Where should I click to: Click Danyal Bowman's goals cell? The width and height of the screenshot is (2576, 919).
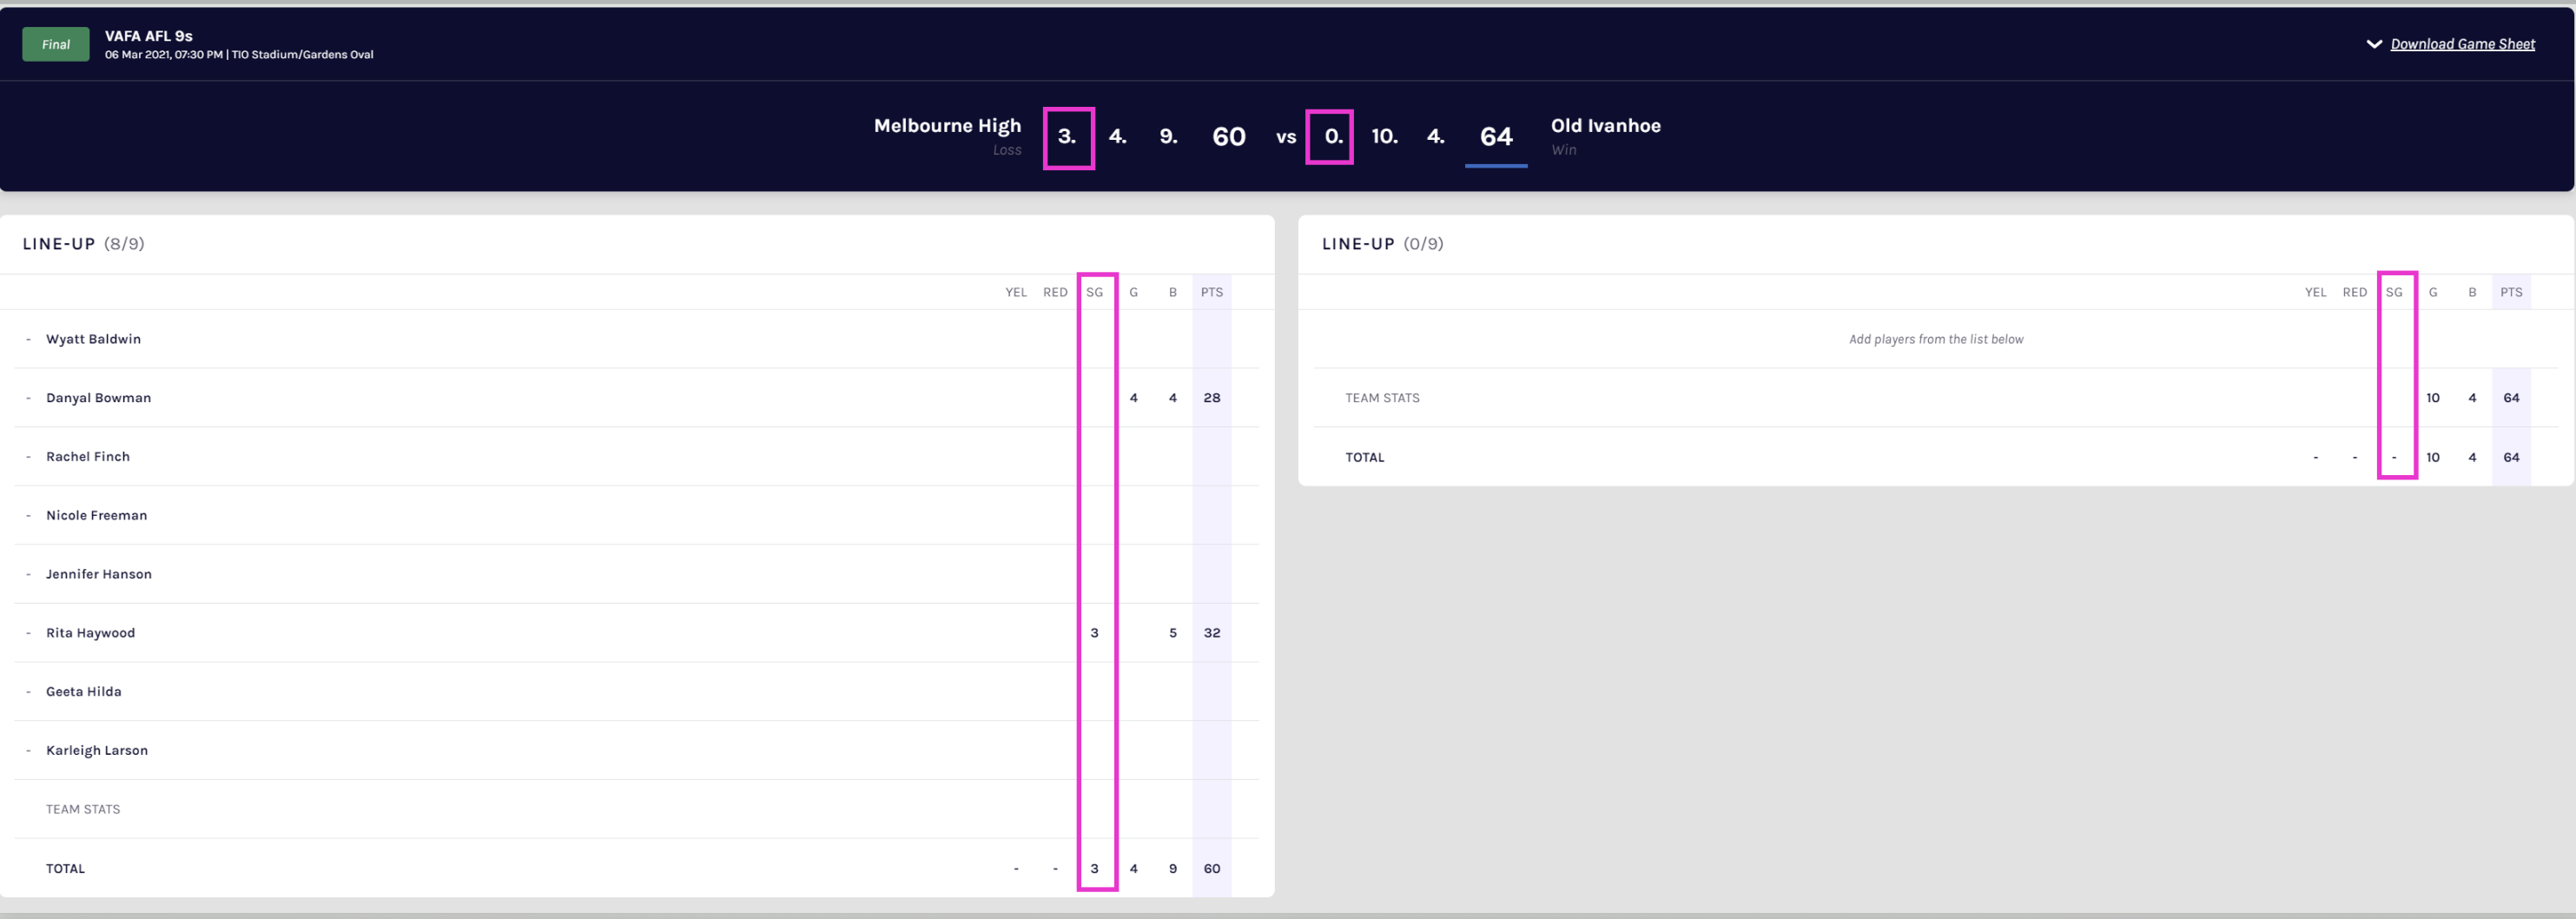click(x=1133, y=398)
